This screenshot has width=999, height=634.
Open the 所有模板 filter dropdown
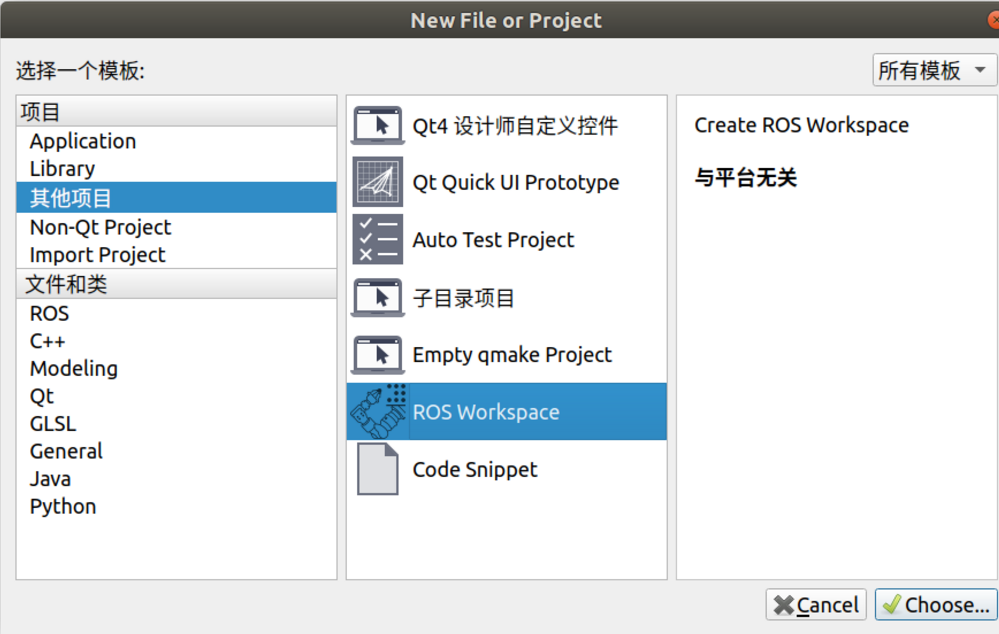click(934, 70)
